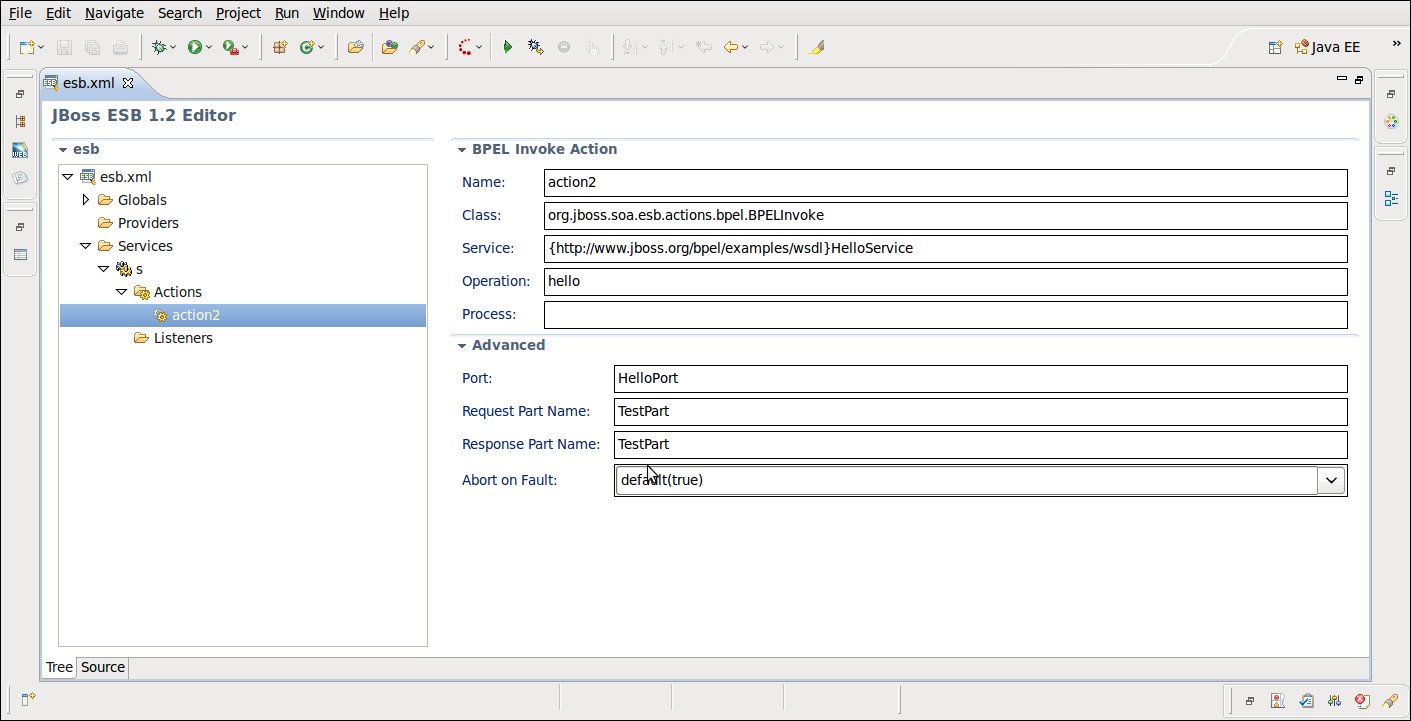
Task: Open the Navigate menu
Action: [x=114, y=13]
